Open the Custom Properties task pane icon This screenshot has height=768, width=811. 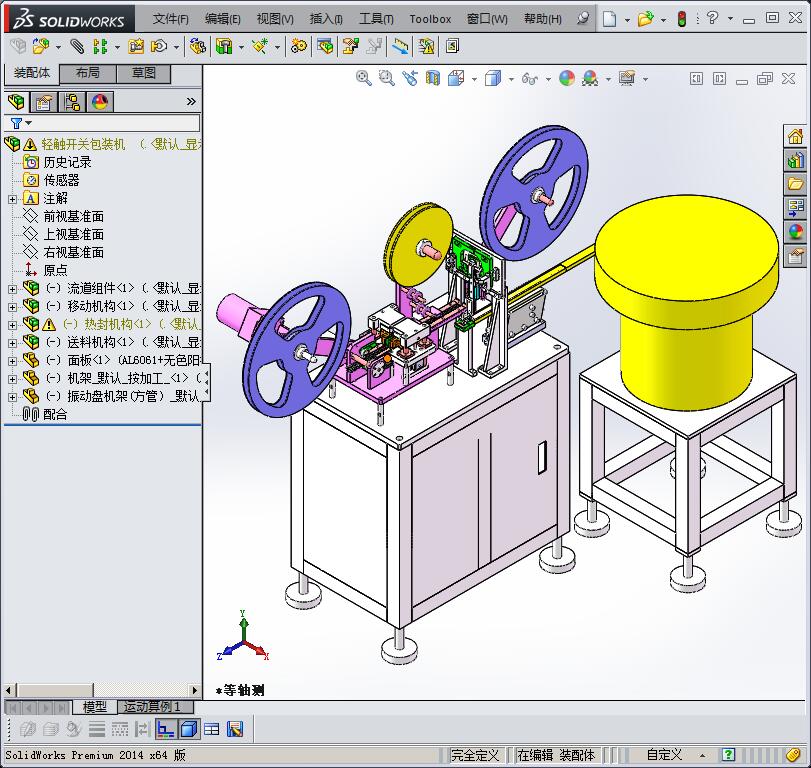pos(795,255)
